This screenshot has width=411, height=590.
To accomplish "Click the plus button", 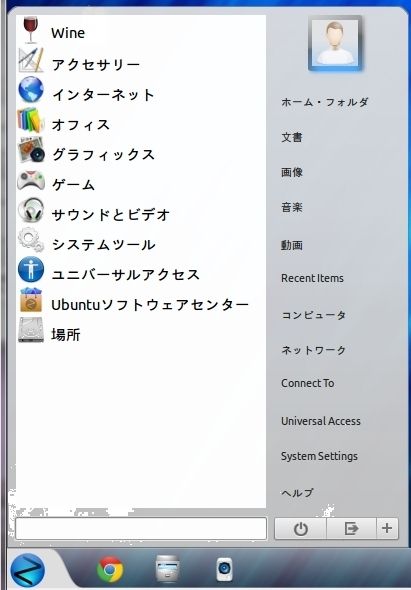I will pos(387,529).
